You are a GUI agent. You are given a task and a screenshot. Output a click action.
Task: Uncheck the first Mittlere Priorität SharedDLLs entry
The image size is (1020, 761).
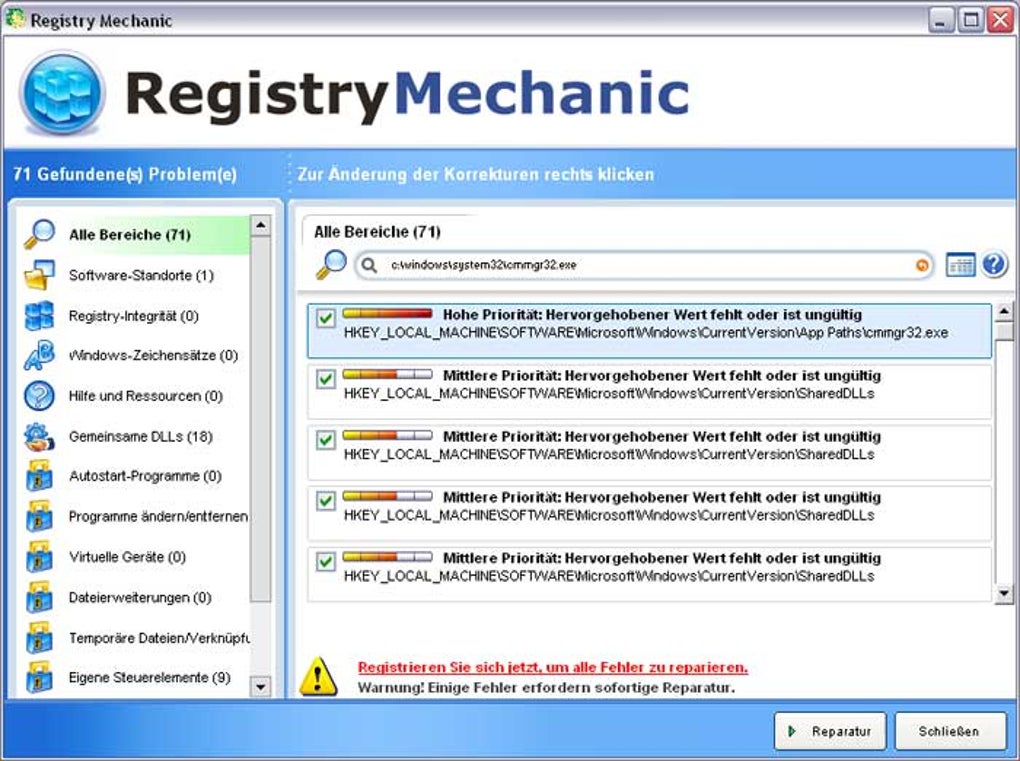326,379
